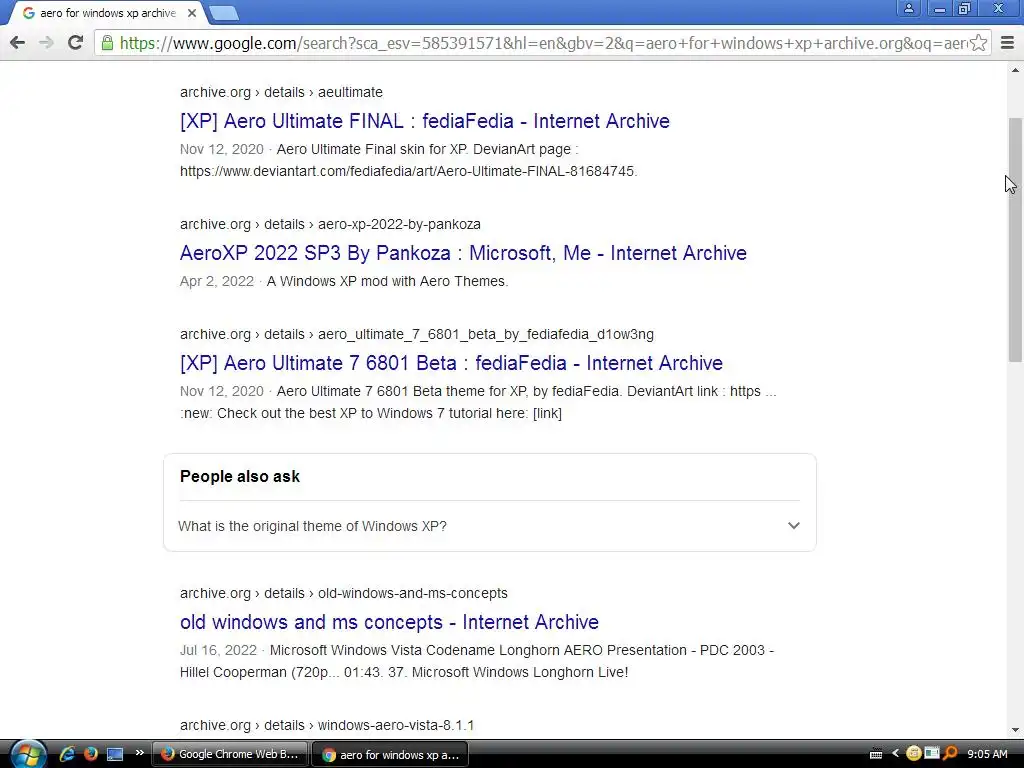Screen dimensions: 1024x768
Task: Open [XP] Aero Ultimate 7 6801 Beta result
Action: pos(451,363)
